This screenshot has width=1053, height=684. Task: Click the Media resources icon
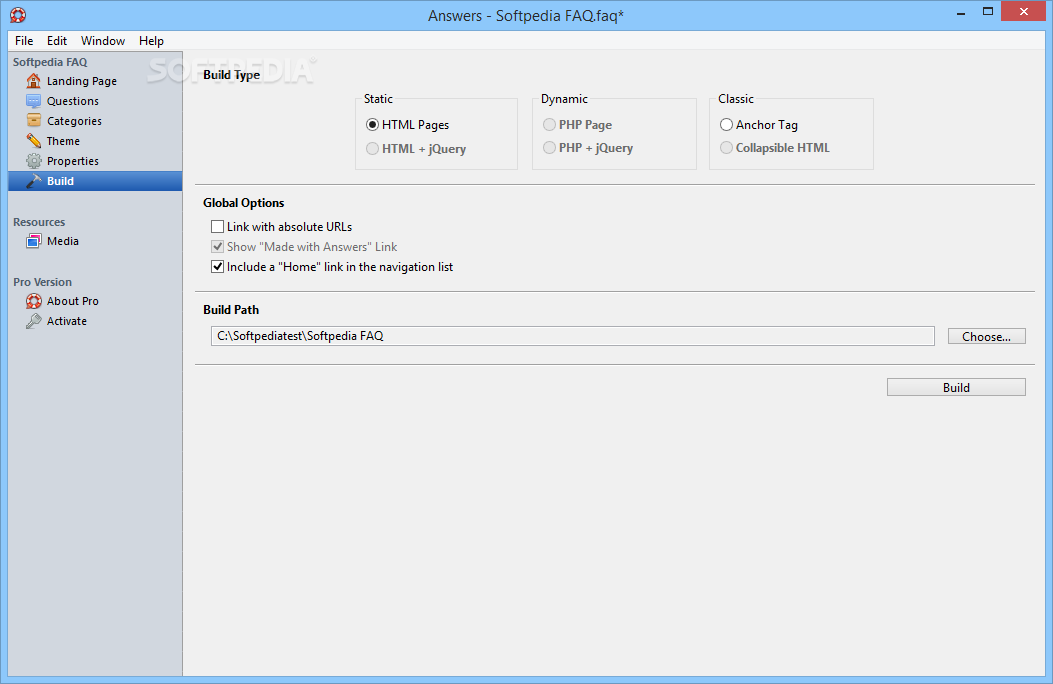click(34, 241)
